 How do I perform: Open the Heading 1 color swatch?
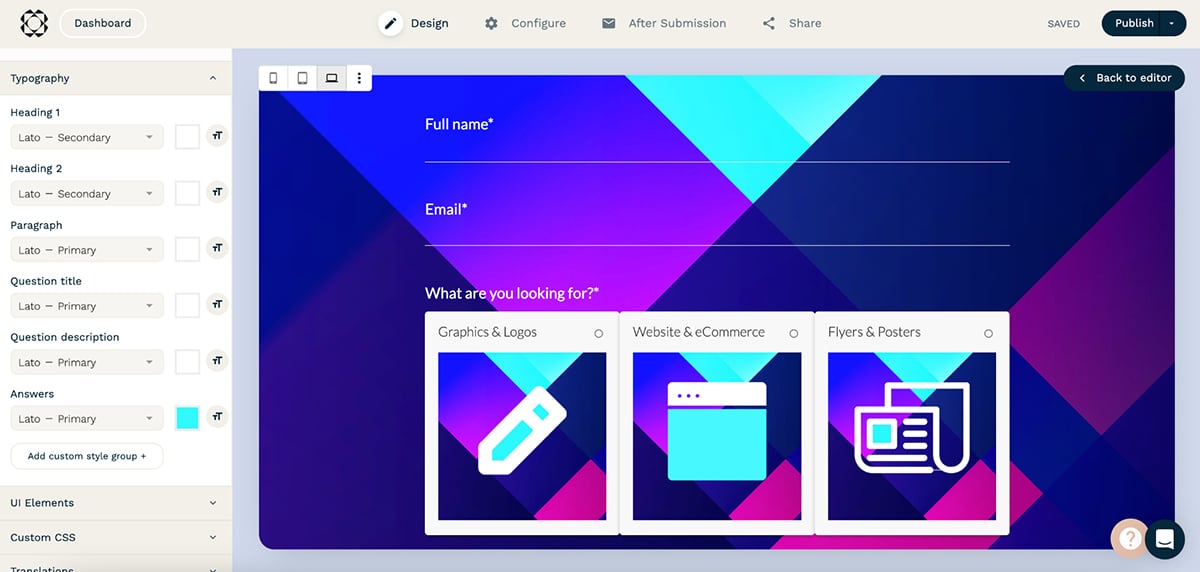[x=187, y=137]
